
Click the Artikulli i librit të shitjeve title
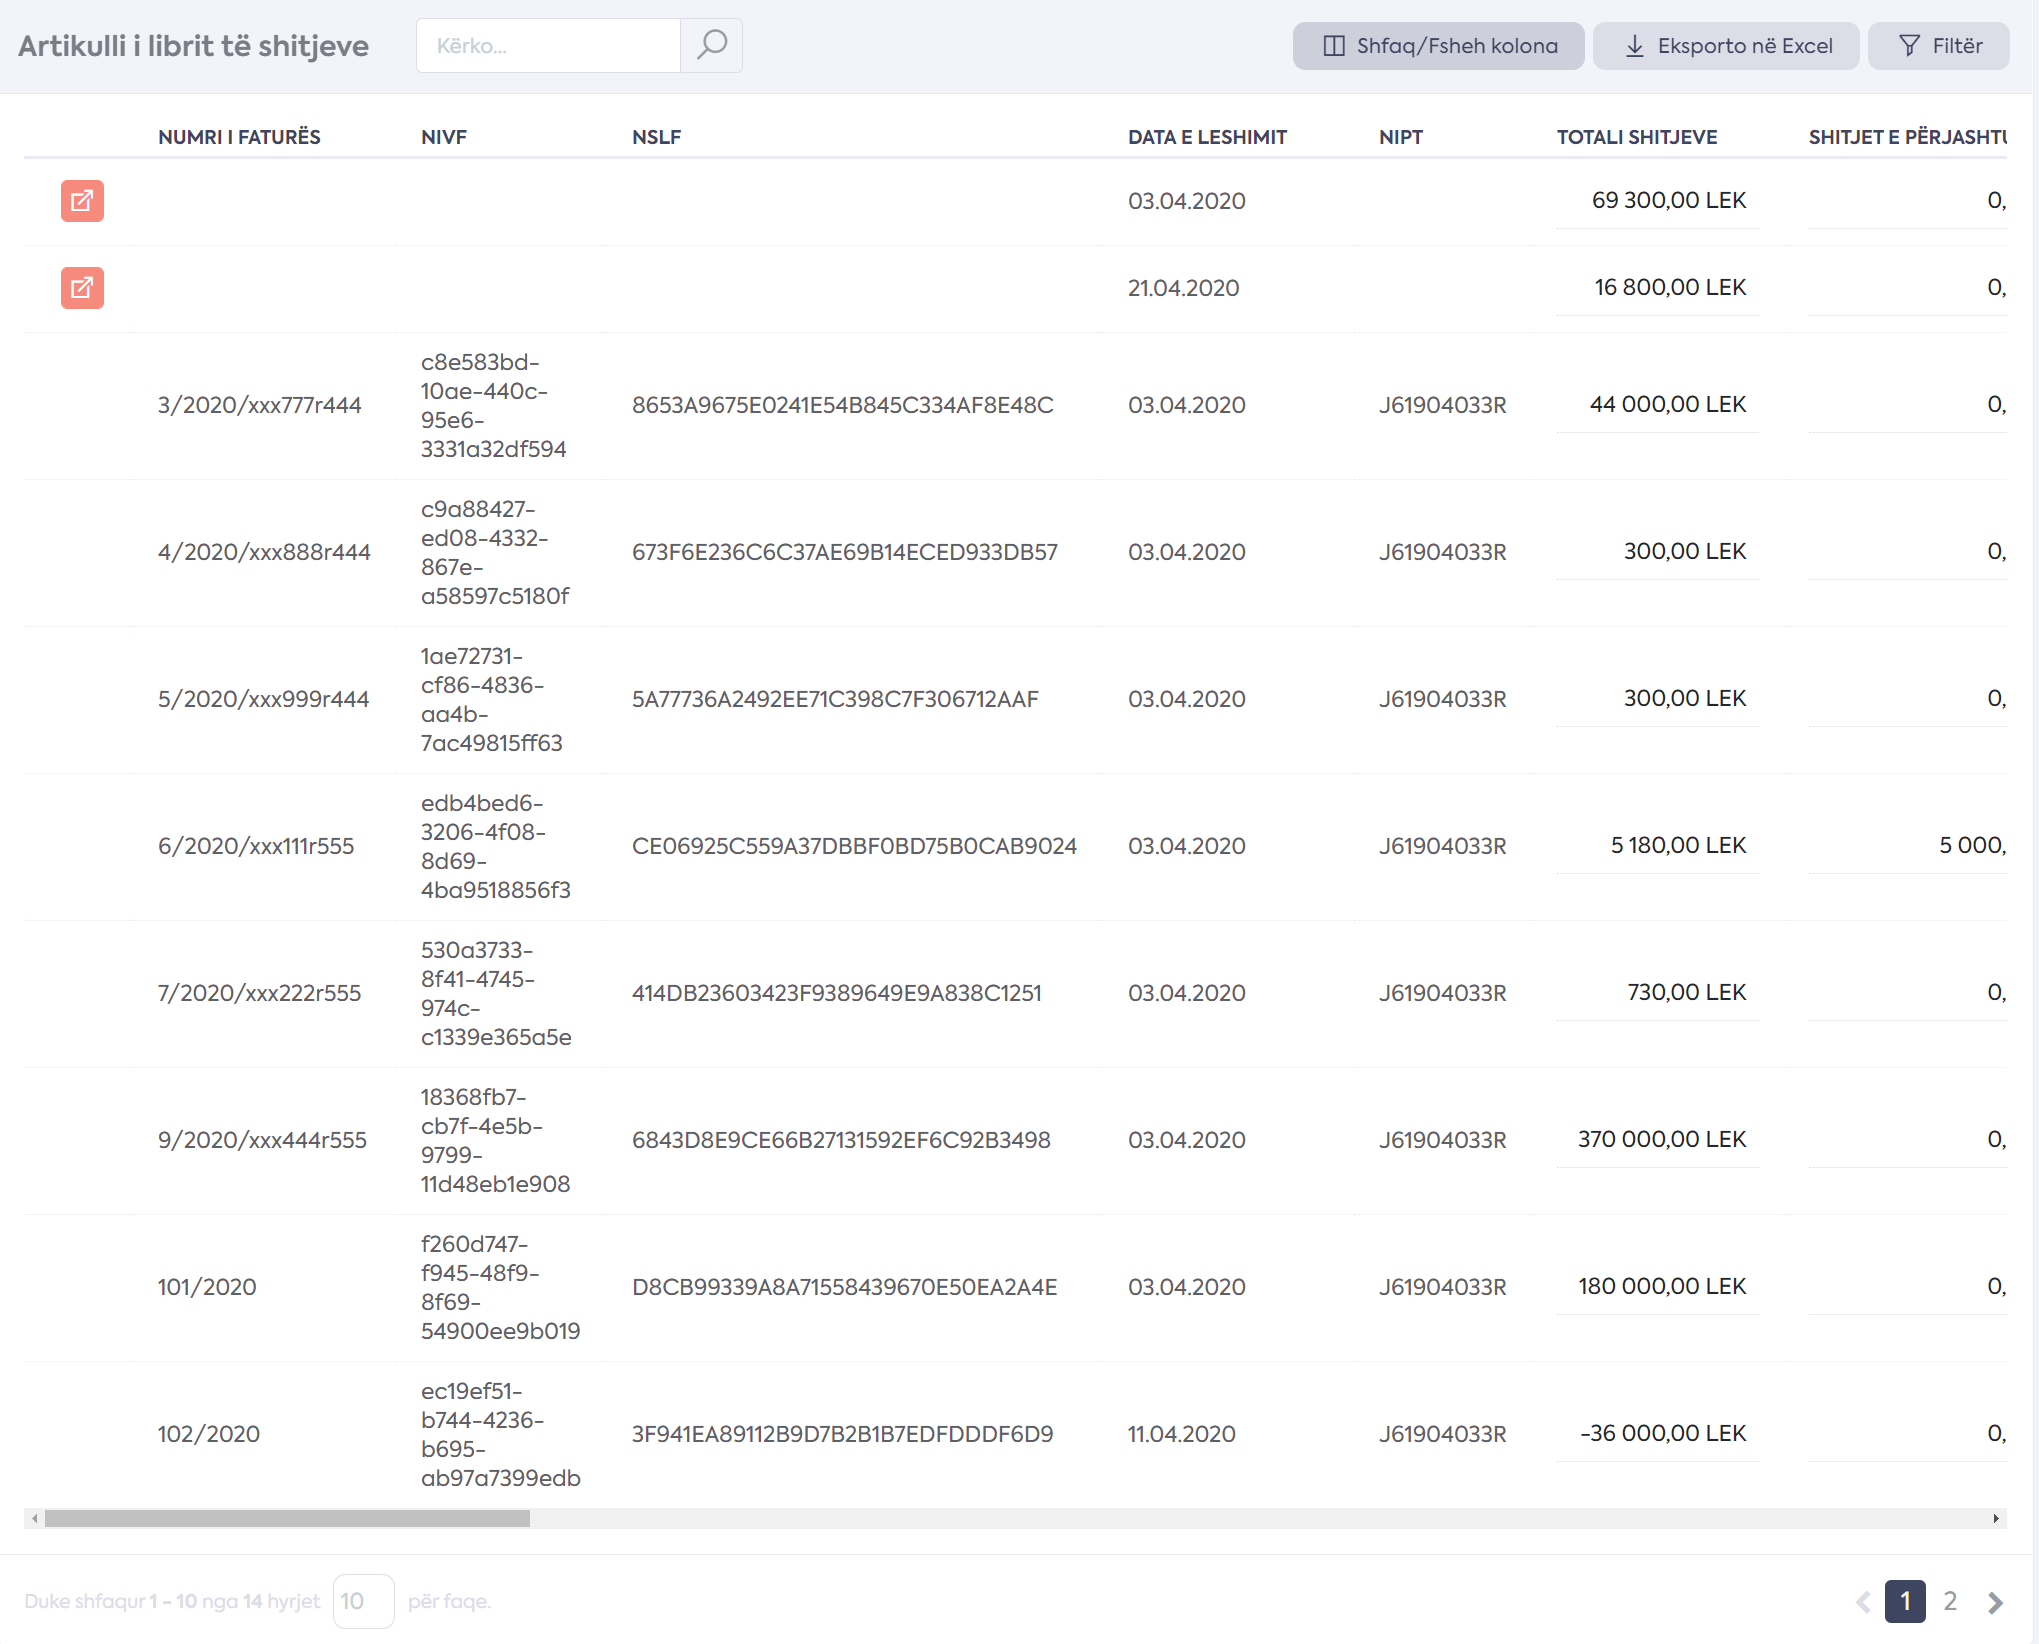[x=193, y=46]
